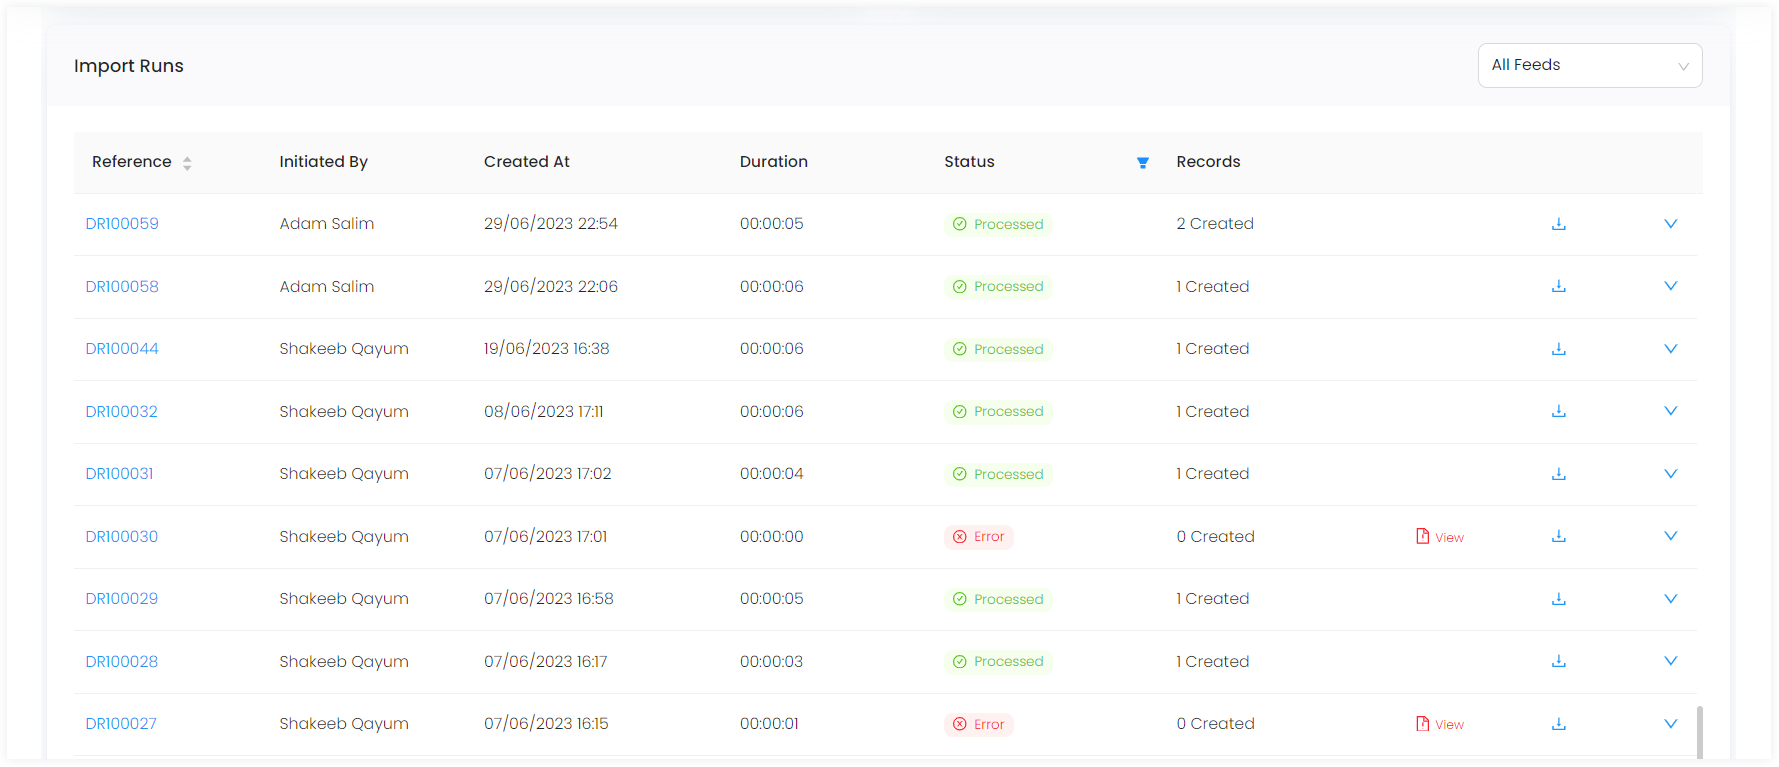Open the DR100032 reference link

pyautogui.click(x=121, y=411)
